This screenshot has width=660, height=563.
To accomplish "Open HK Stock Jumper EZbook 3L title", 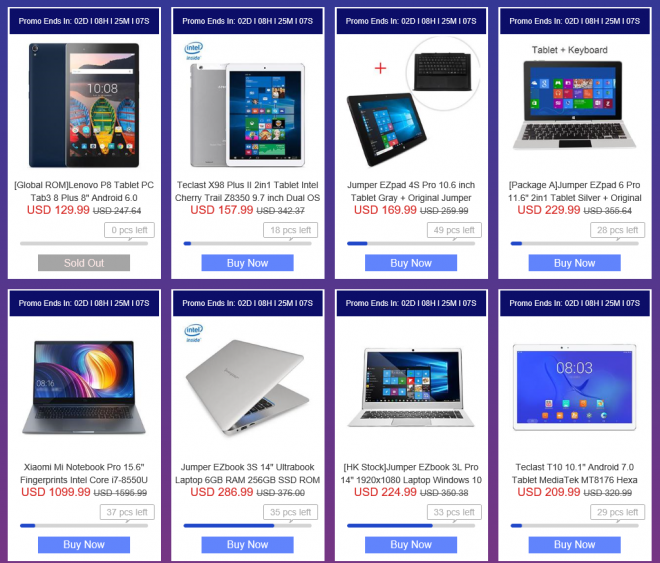I will [x=411, y=473].
